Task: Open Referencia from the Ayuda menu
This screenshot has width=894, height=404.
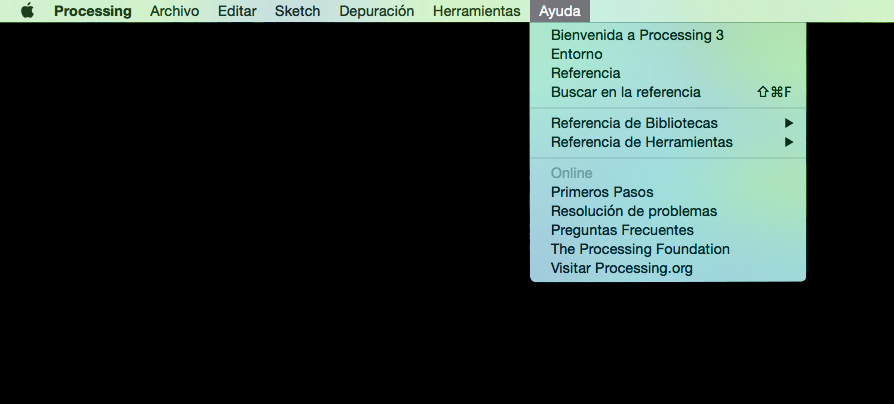Action: tap(586, 73)
